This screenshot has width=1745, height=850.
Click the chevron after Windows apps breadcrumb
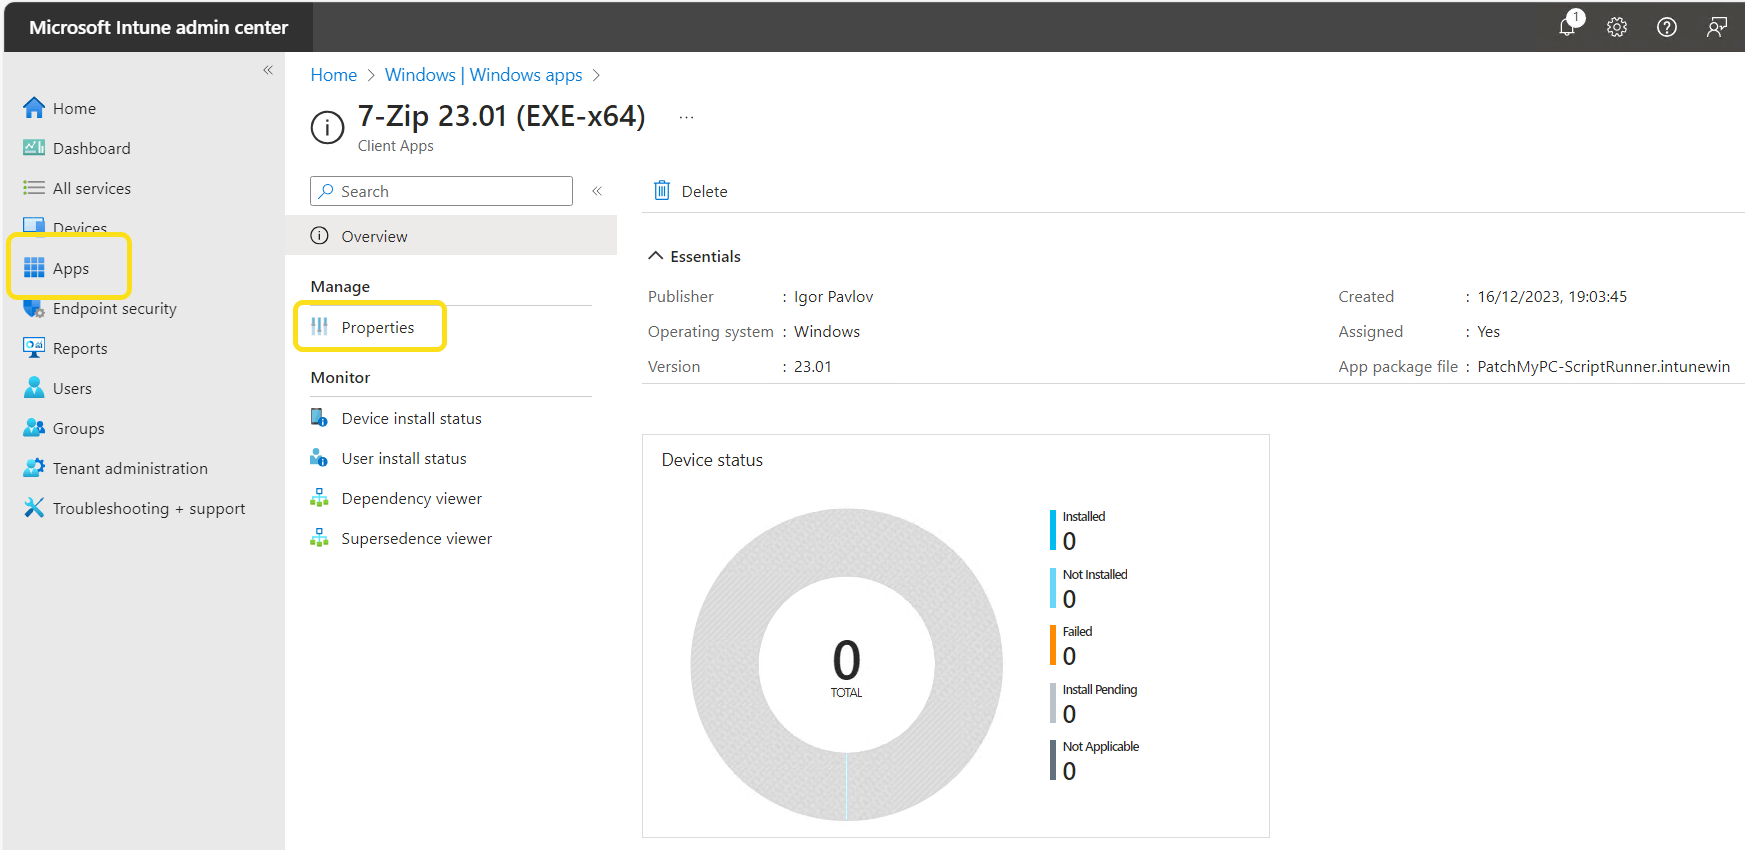click(x=596, y=75)
